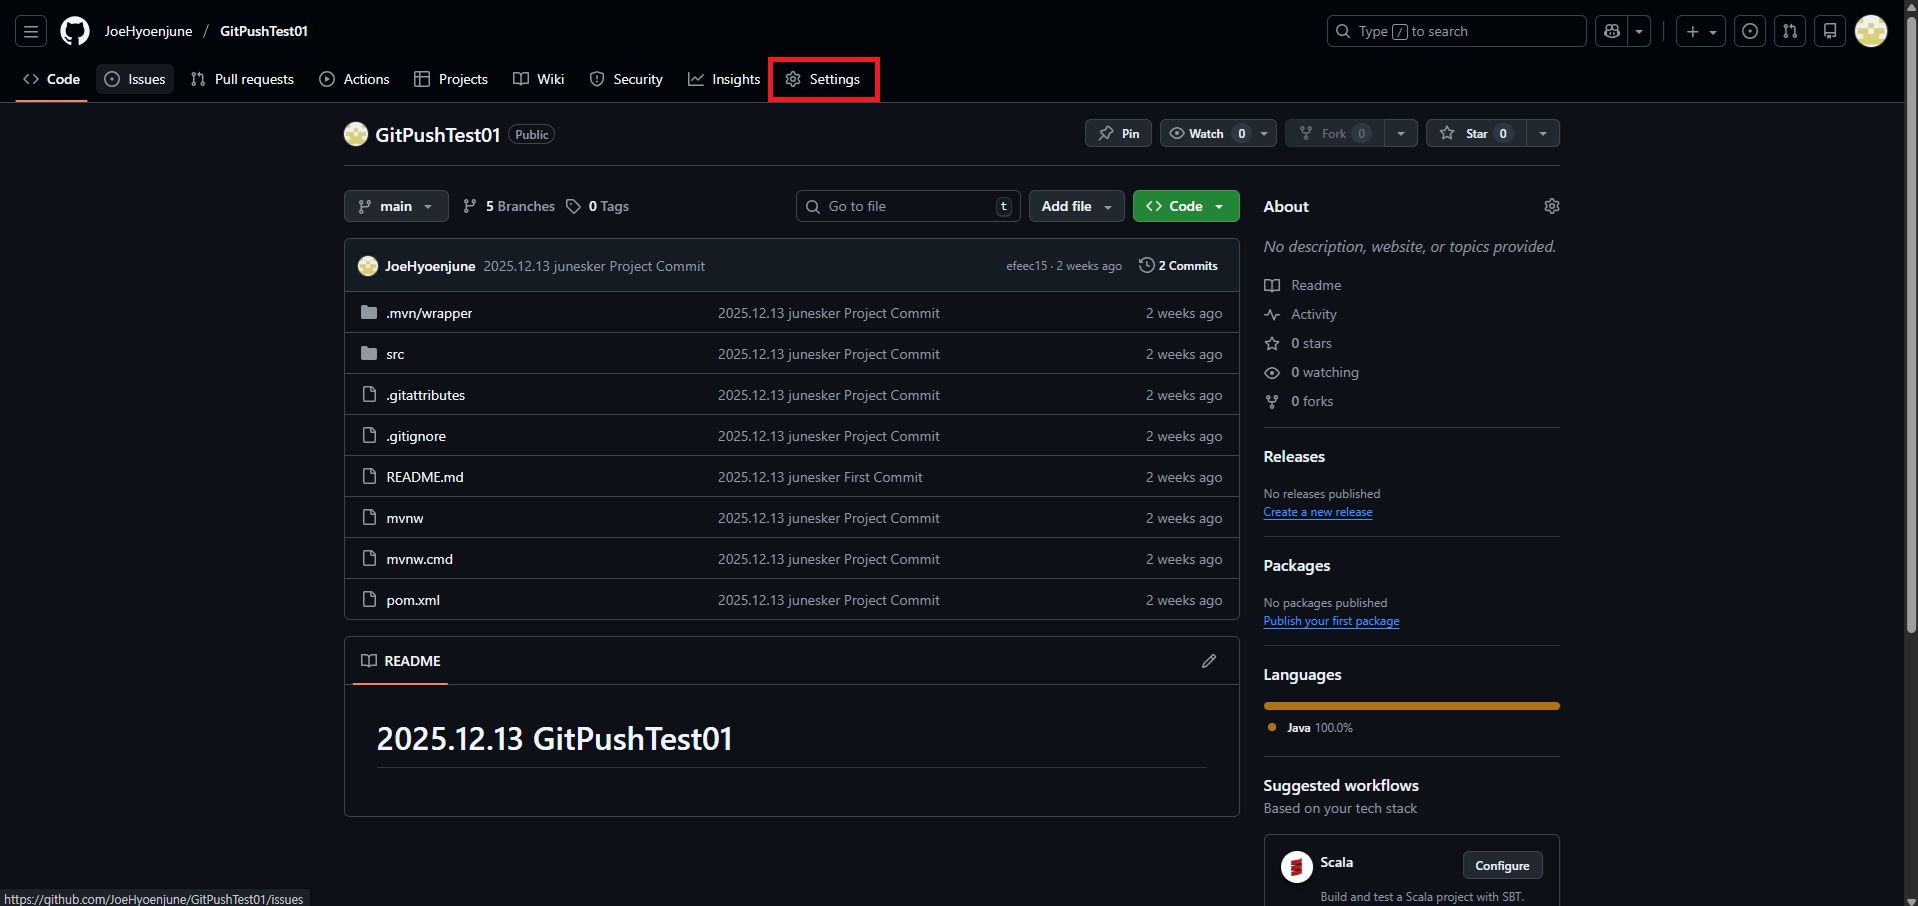
Task: Open the pull requests icon in header
Action: click(1790, 31)
